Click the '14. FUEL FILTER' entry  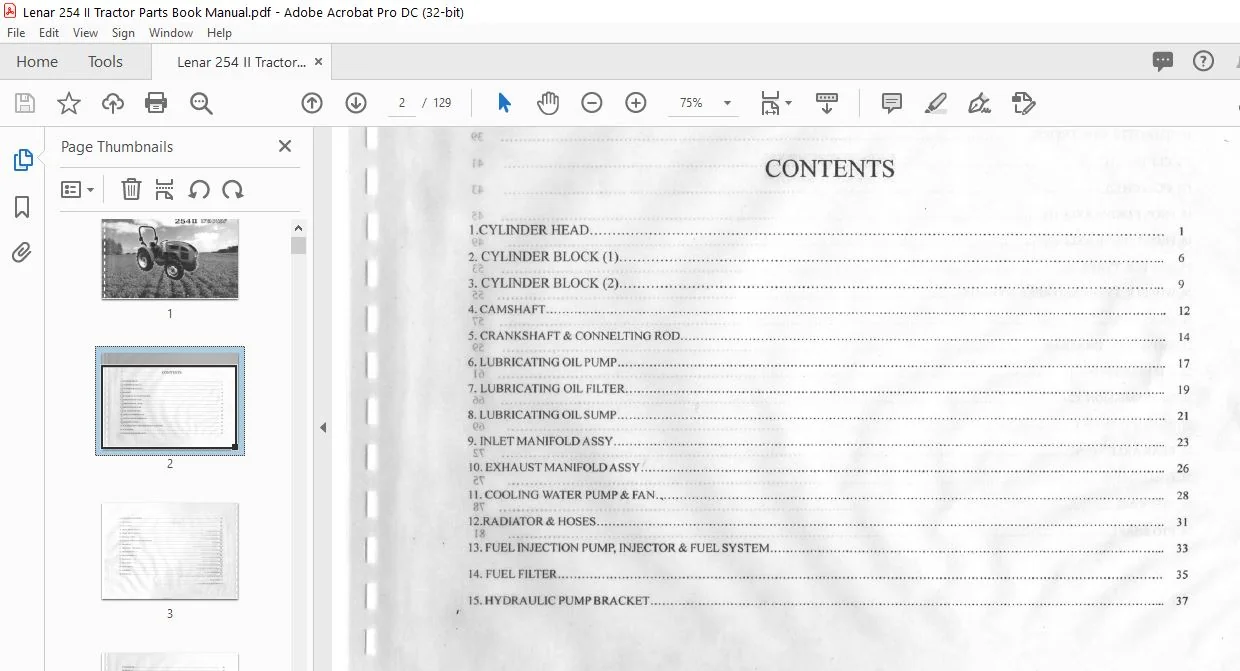point(512,575)
